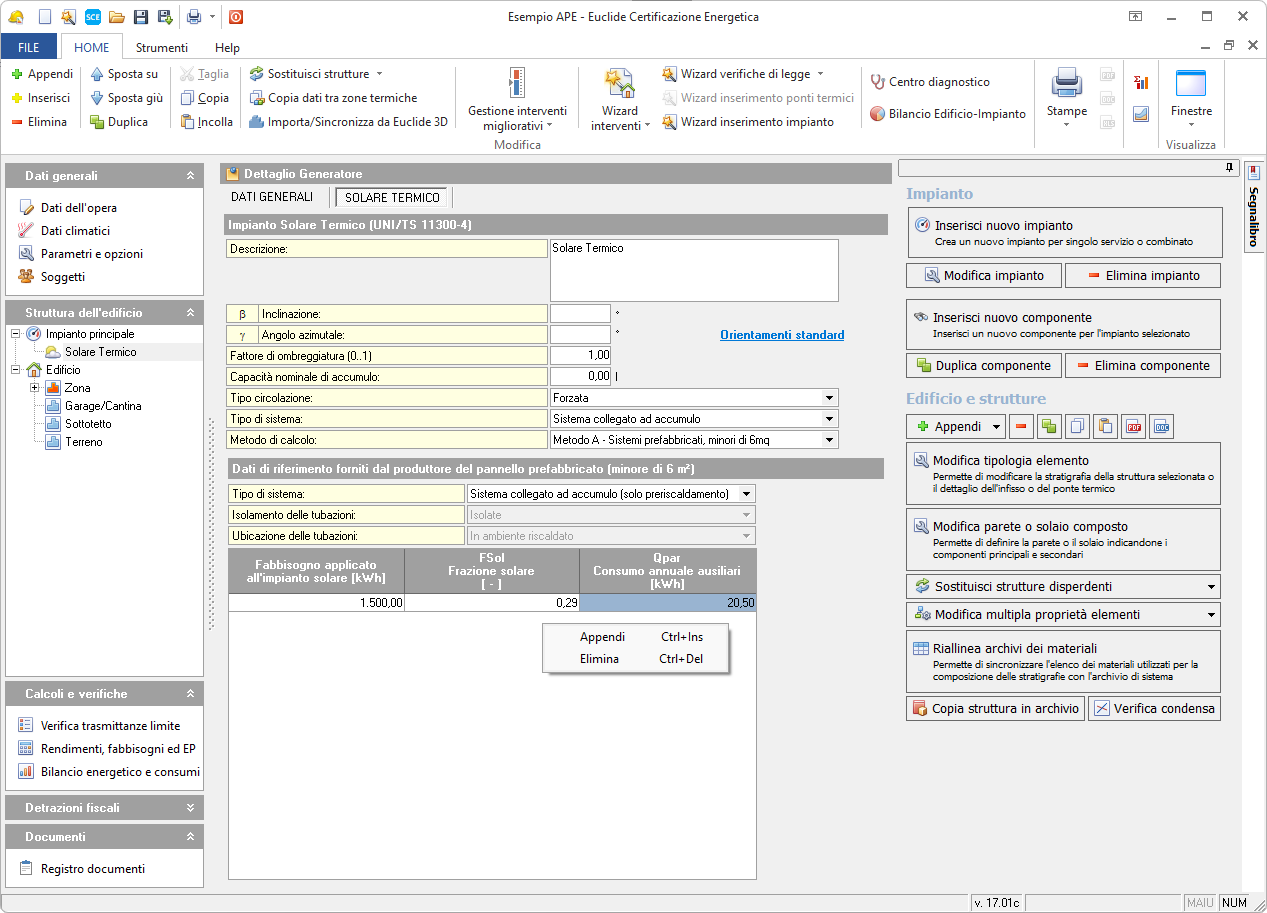Image resolution: width=1267 pixels, height=913 pixels.
Task: Open Bilancio Edificio-Impianto from the ribbon
Action: 948,114
